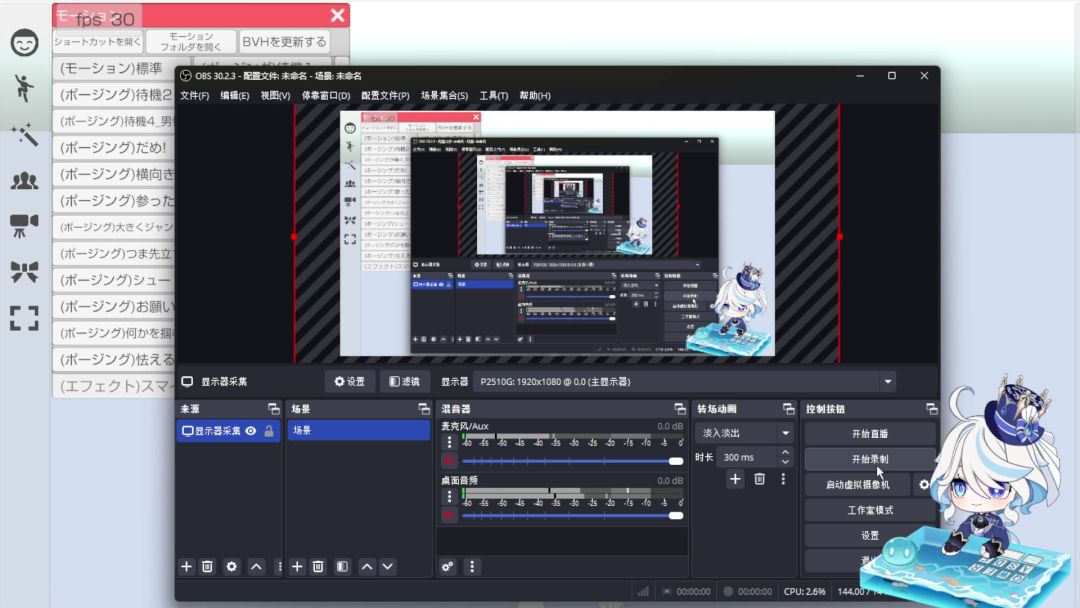Increase the 时长 duration with up arrow
This screenshot has height=608, width=1080.
(785, 452)
